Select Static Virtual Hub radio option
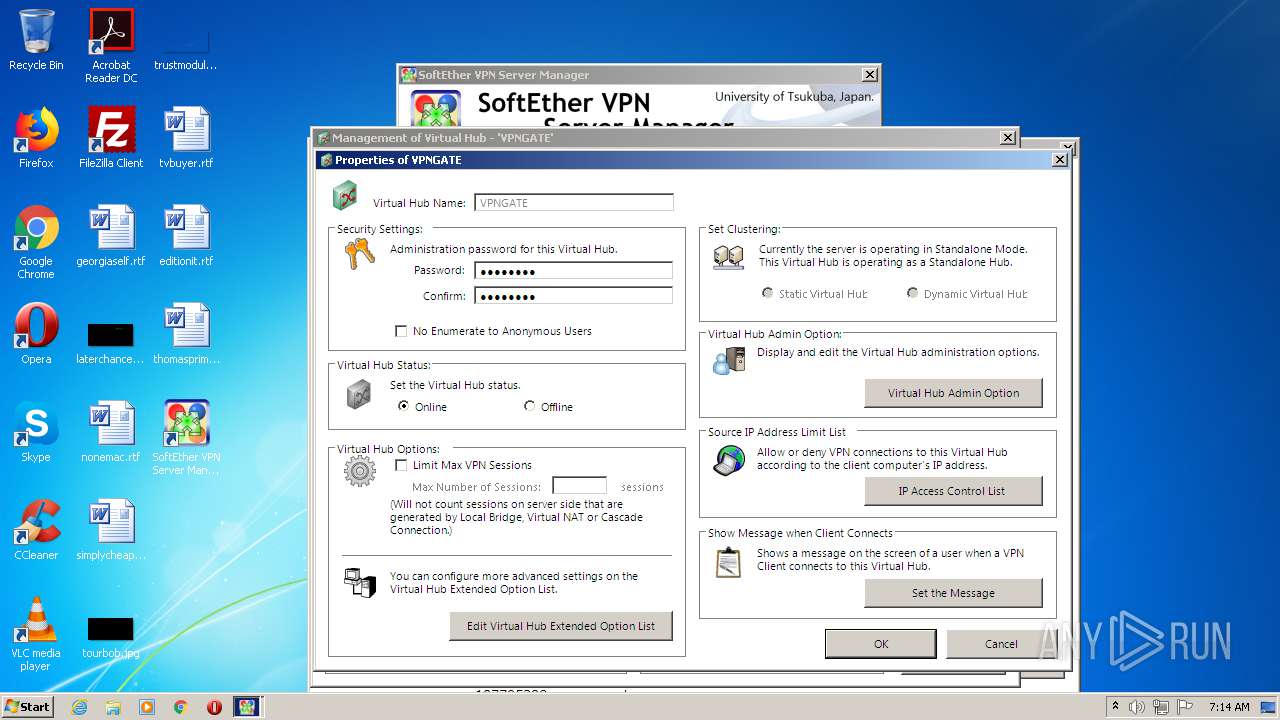Viewport: 1280px width, 720px height. point(767,293)
